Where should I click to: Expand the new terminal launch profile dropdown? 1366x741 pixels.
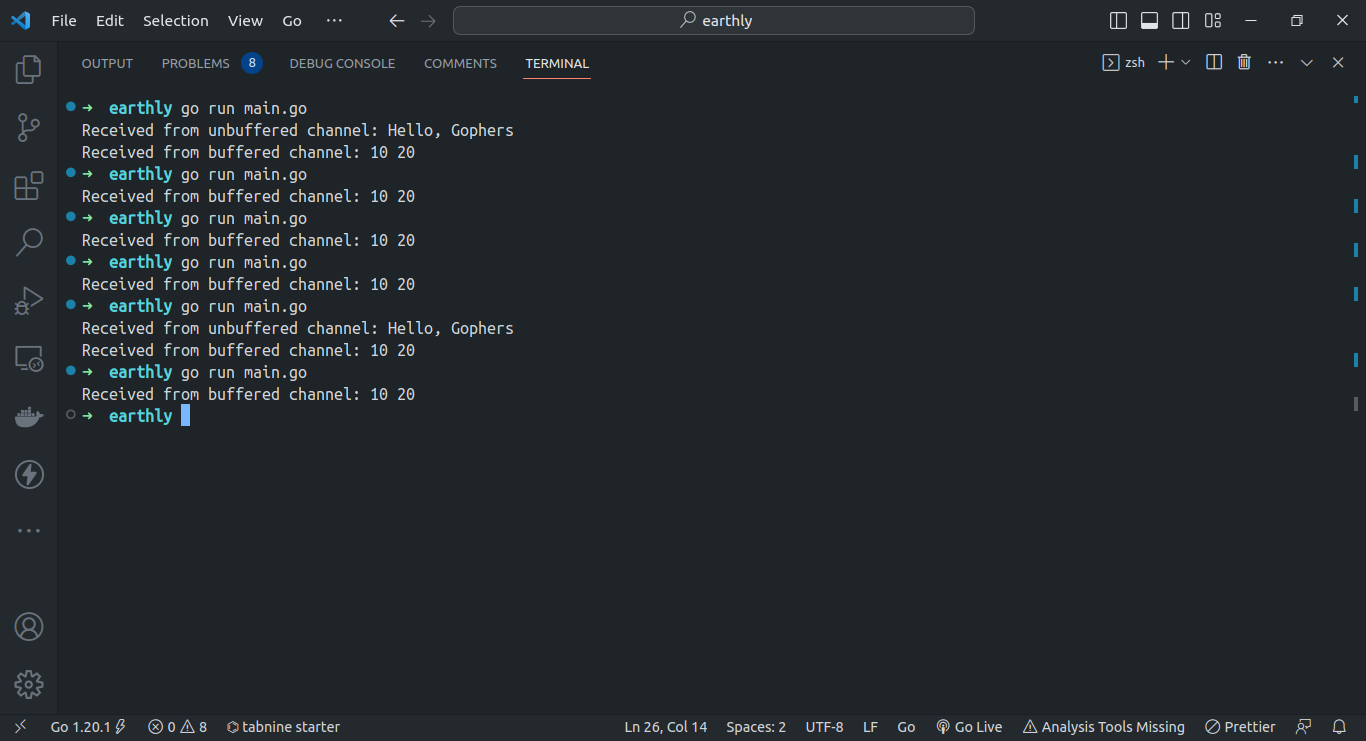(x=1186, y=62)
